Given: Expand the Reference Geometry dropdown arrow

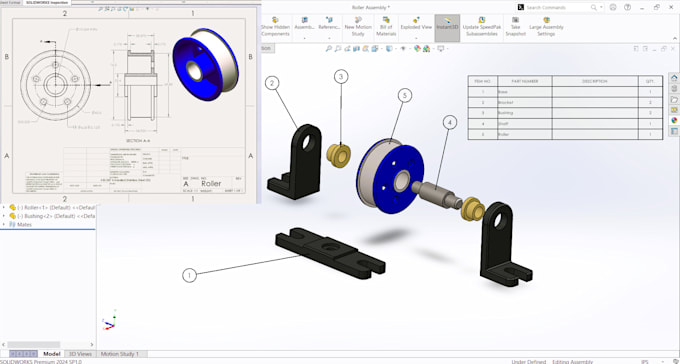Looking at the screenshot, I should tap(329, 38).
